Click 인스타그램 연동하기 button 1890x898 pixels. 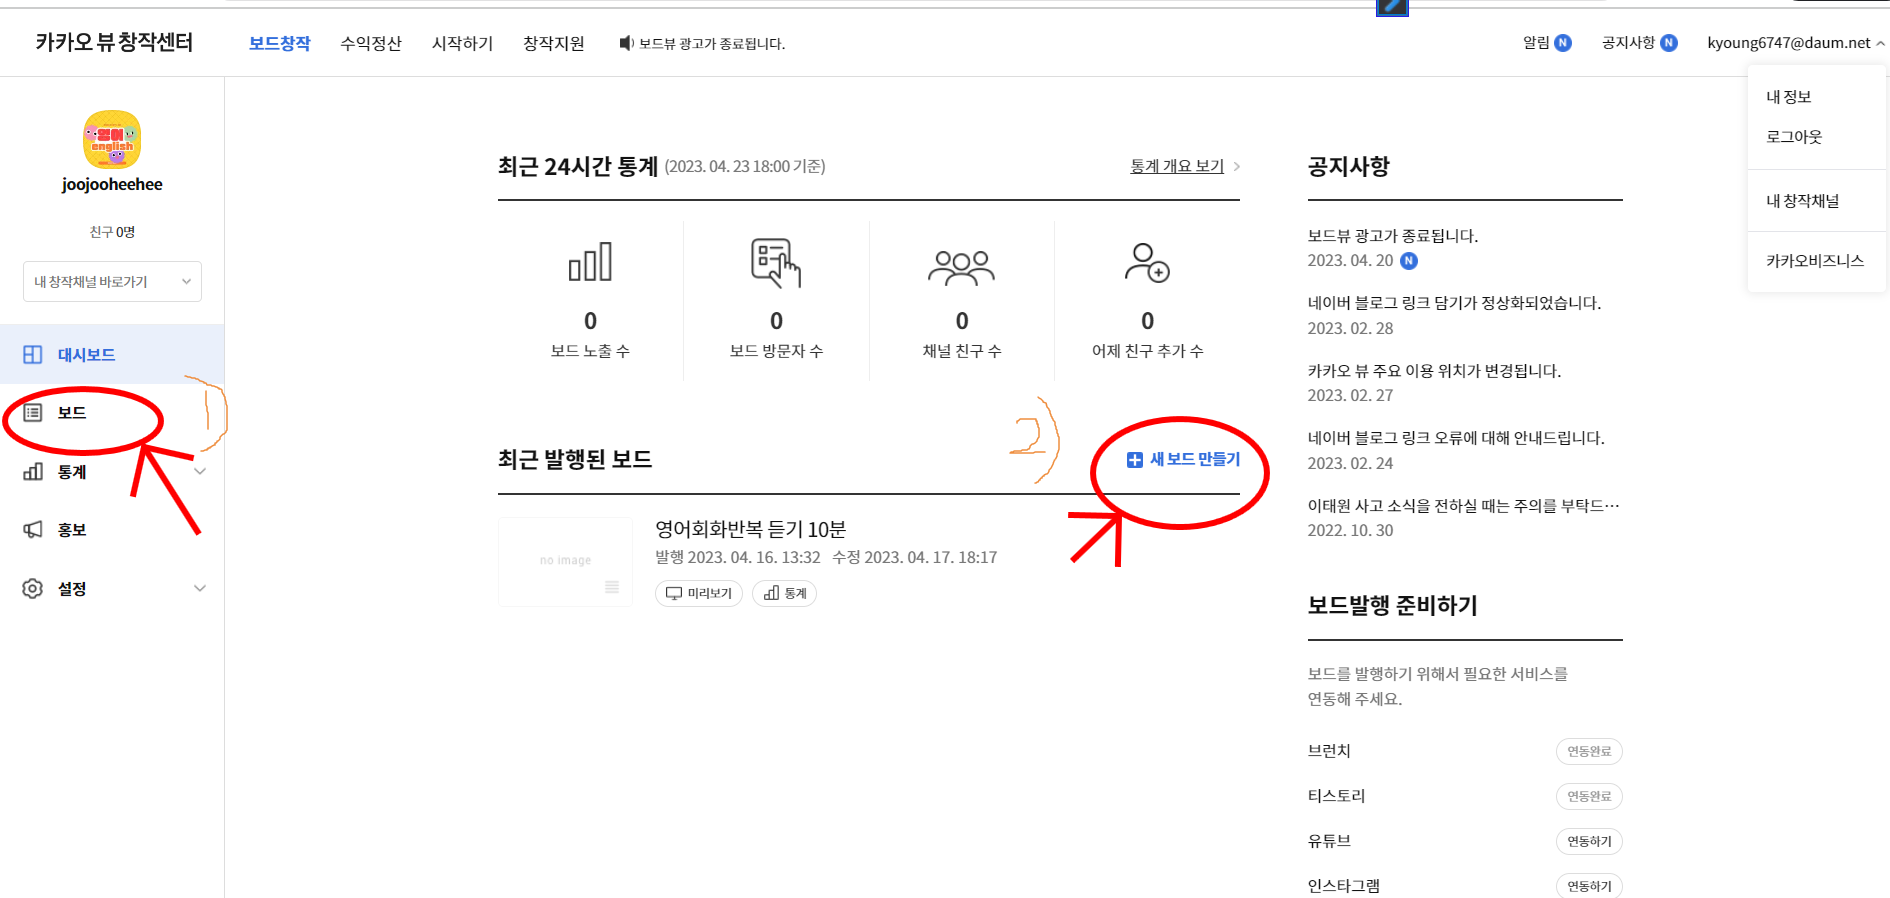pos(1589,886)
